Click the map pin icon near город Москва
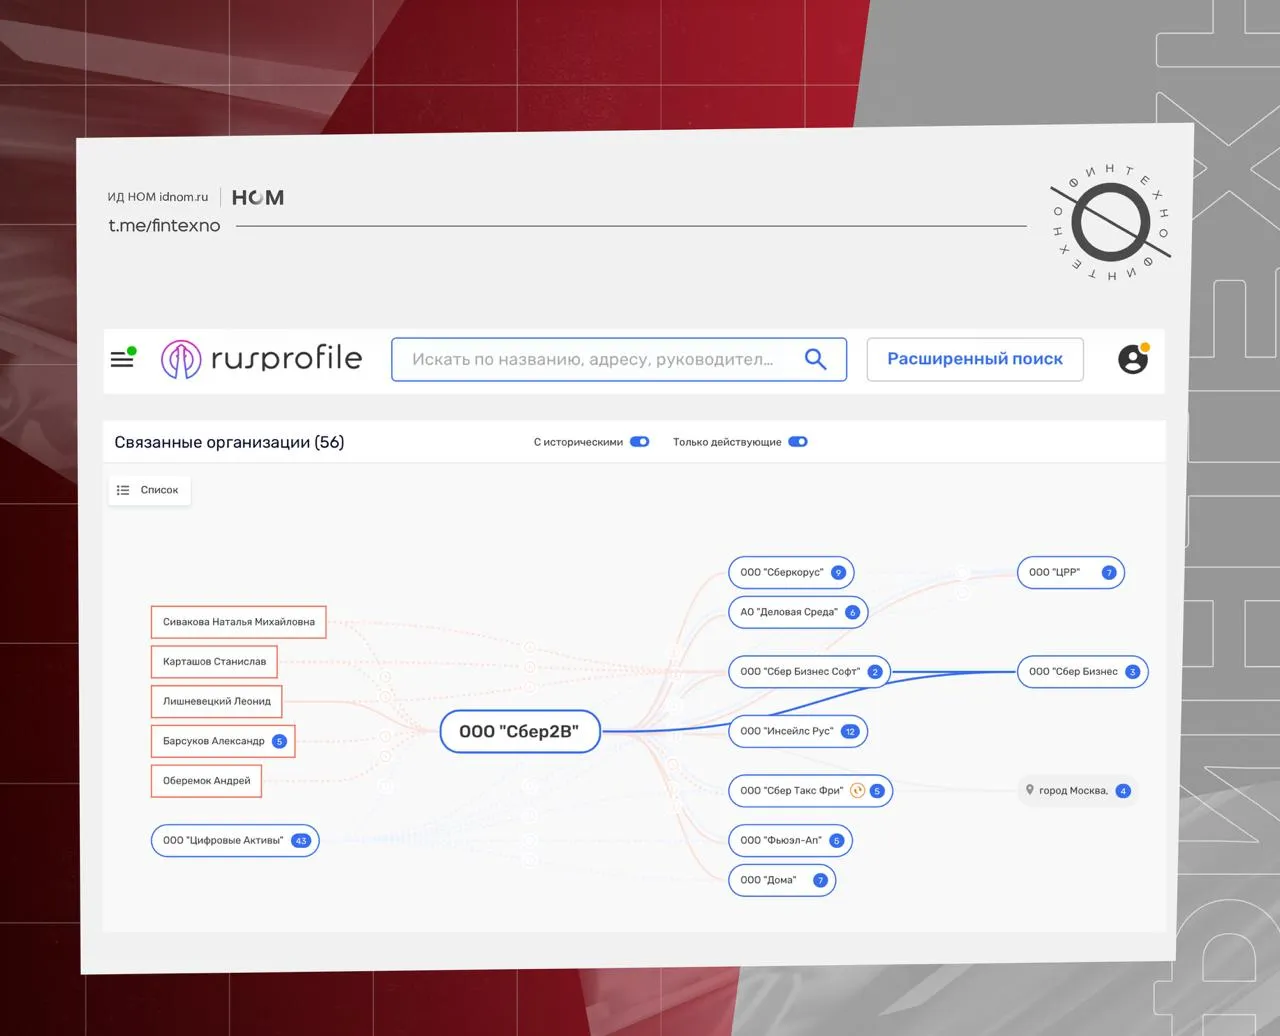Image resolution: width=1280 pixels, height=1036 pixels. click(x=1030, y=790)
